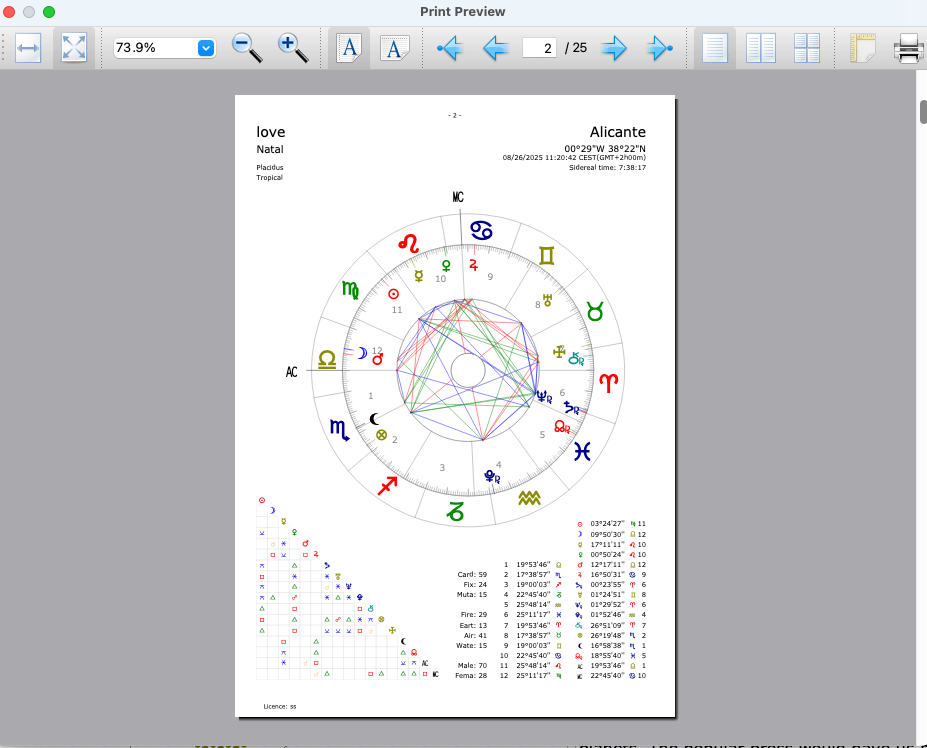Go to the previous page

[496, 47]
